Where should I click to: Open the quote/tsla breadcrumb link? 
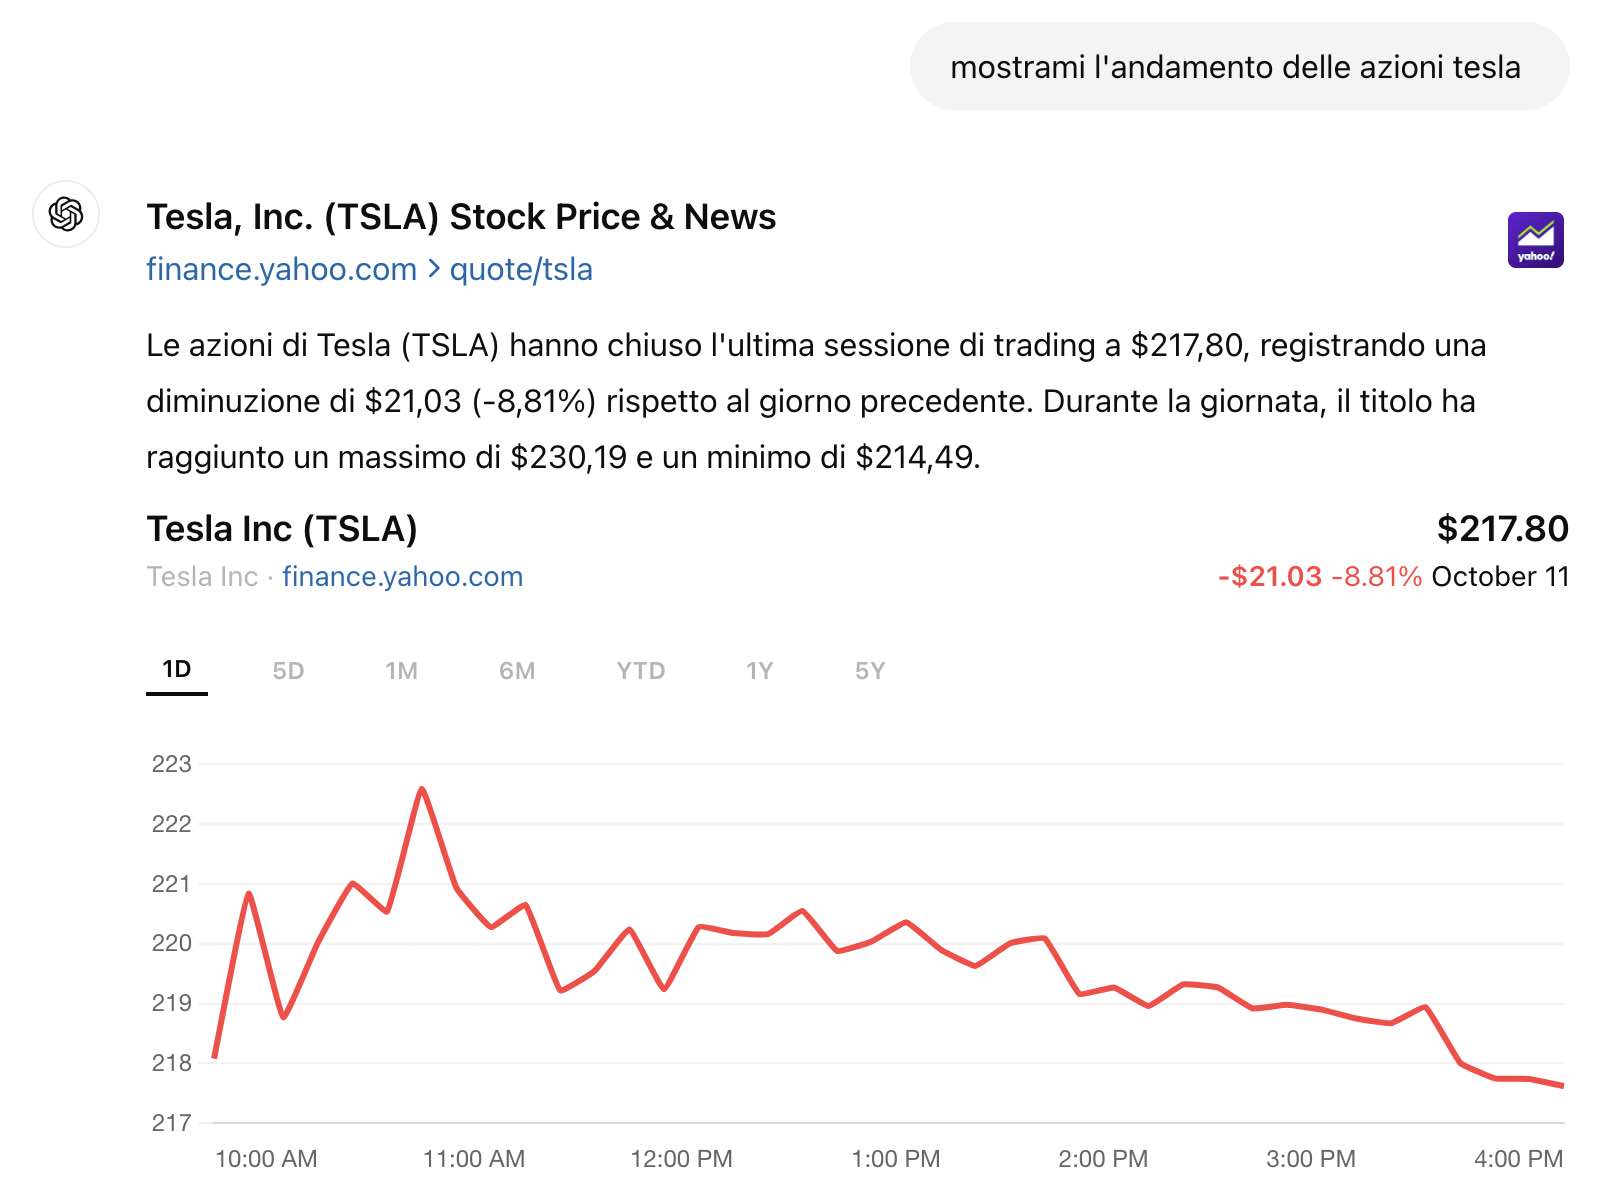tap(521, 269)
